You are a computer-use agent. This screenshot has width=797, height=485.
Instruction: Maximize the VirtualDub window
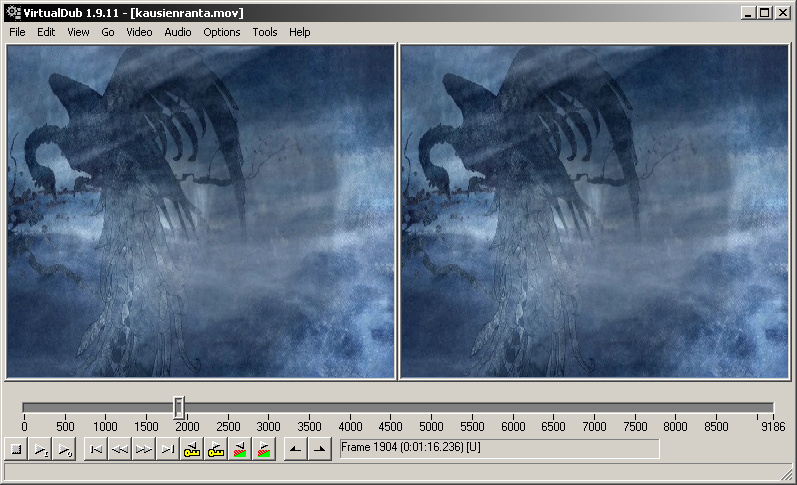pos(764,13)
